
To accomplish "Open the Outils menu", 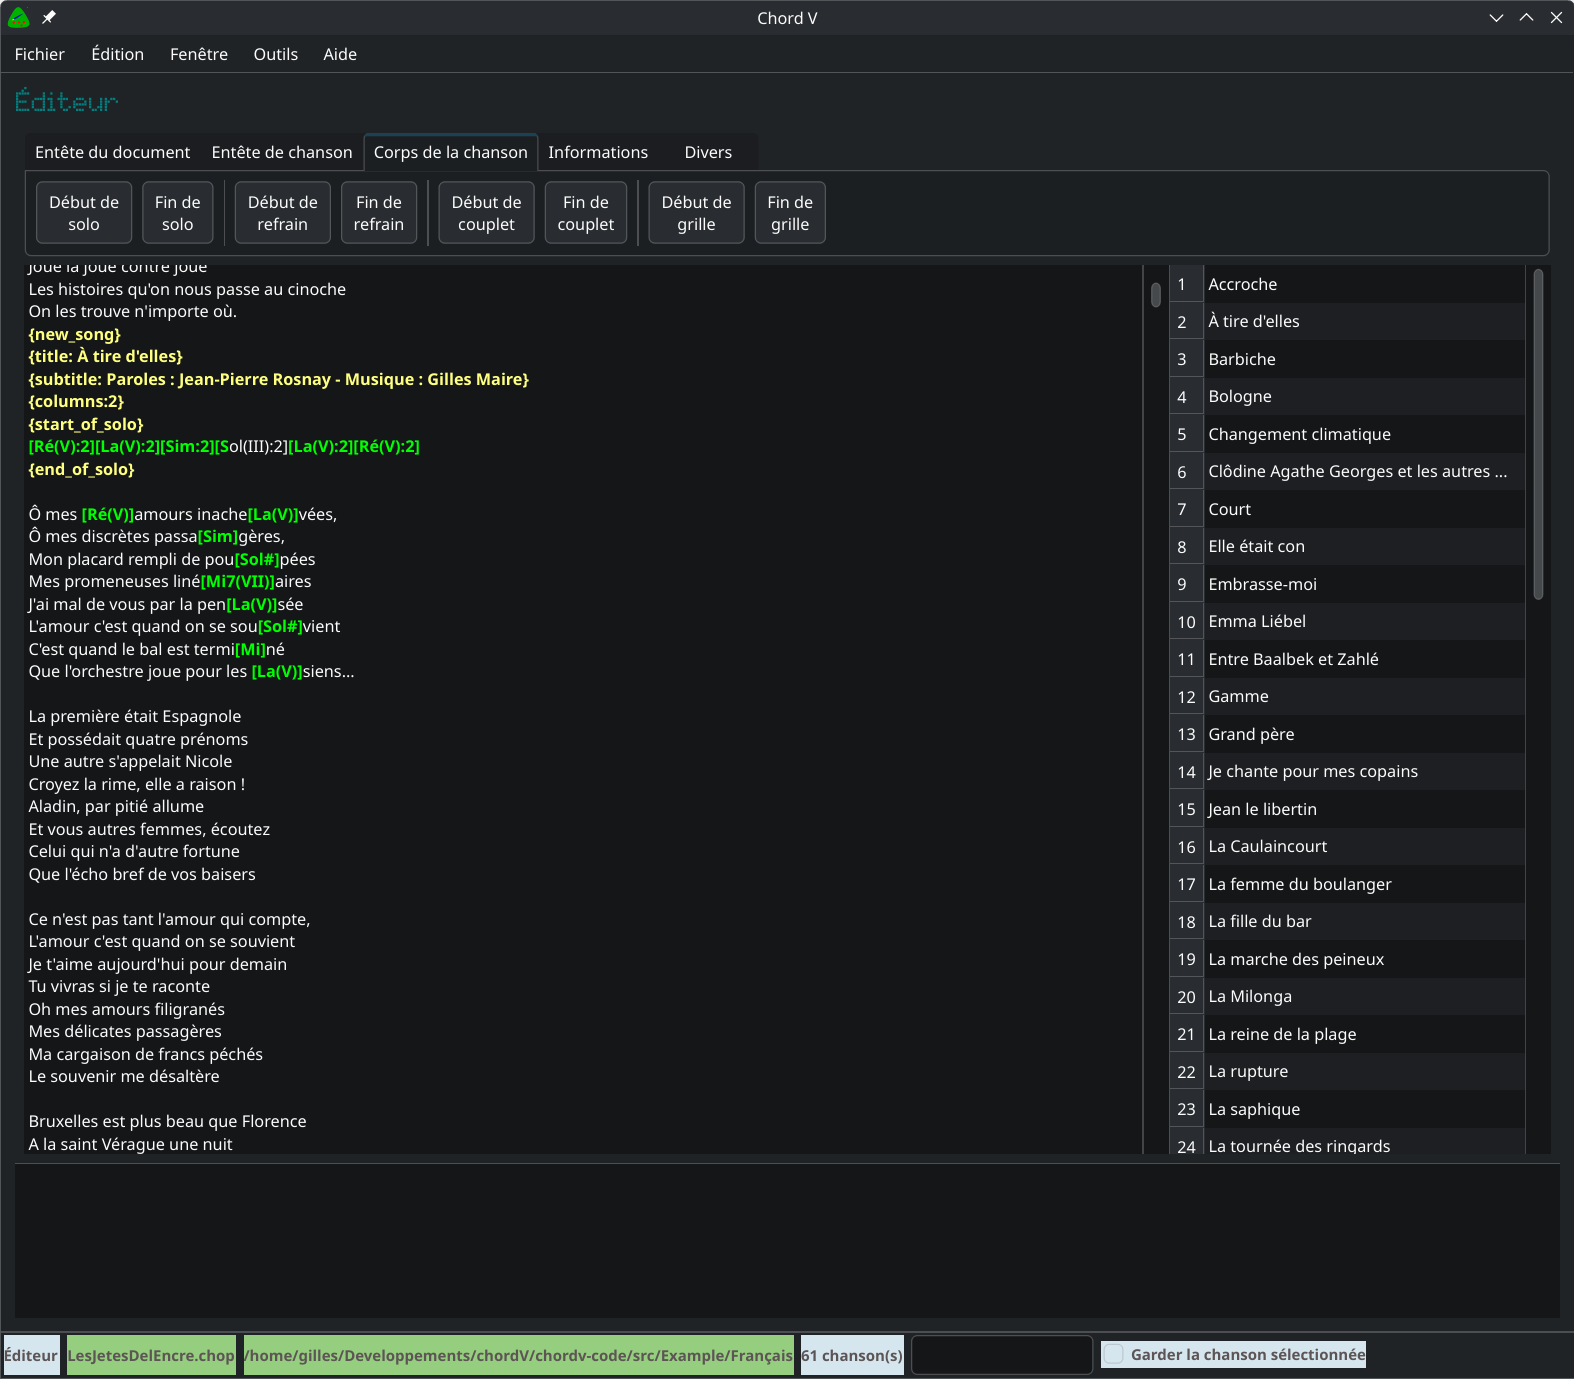I will [275, 54].
